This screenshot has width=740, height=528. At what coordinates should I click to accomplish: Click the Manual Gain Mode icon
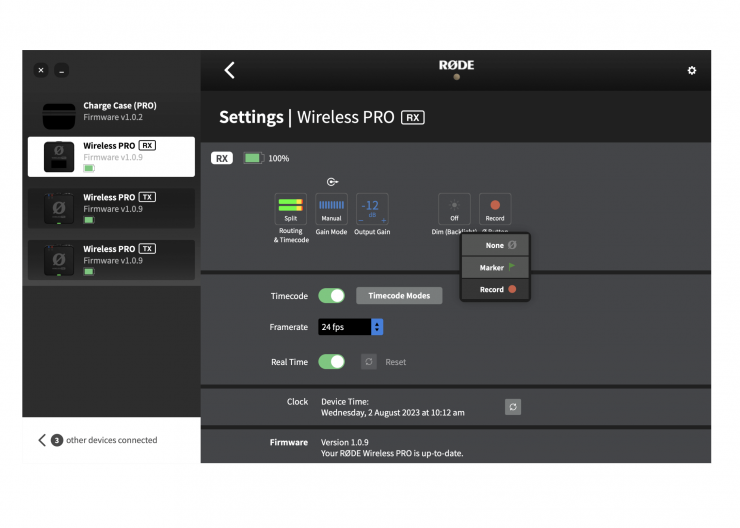coord(331,208)
